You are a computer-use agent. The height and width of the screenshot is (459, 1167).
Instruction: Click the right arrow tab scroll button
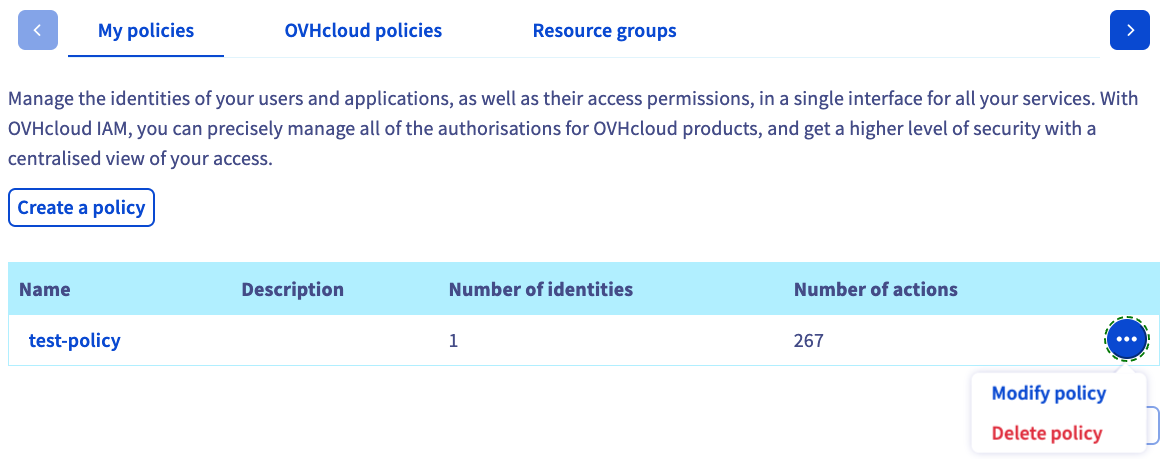point(1129,31)
